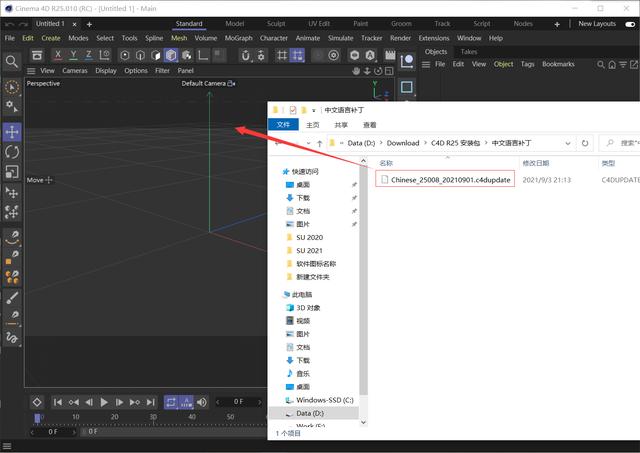Open the Commander search icon
This screenshot has height=453, width=640.
12,62
